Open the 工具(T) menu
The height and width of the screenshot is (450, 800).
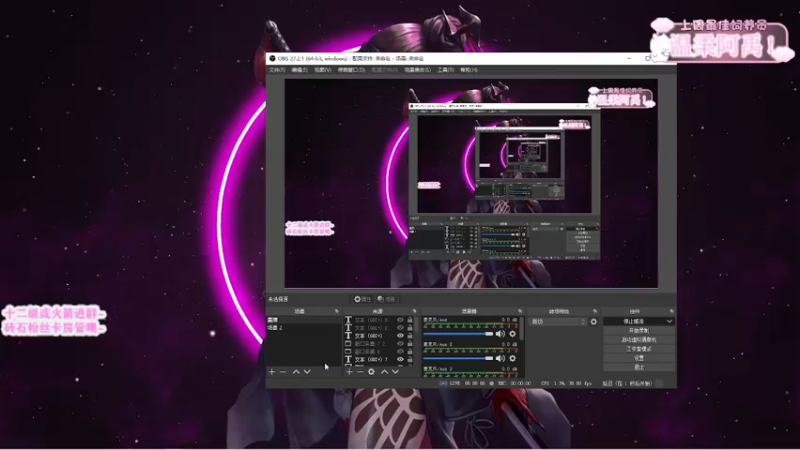pos(445,70)
